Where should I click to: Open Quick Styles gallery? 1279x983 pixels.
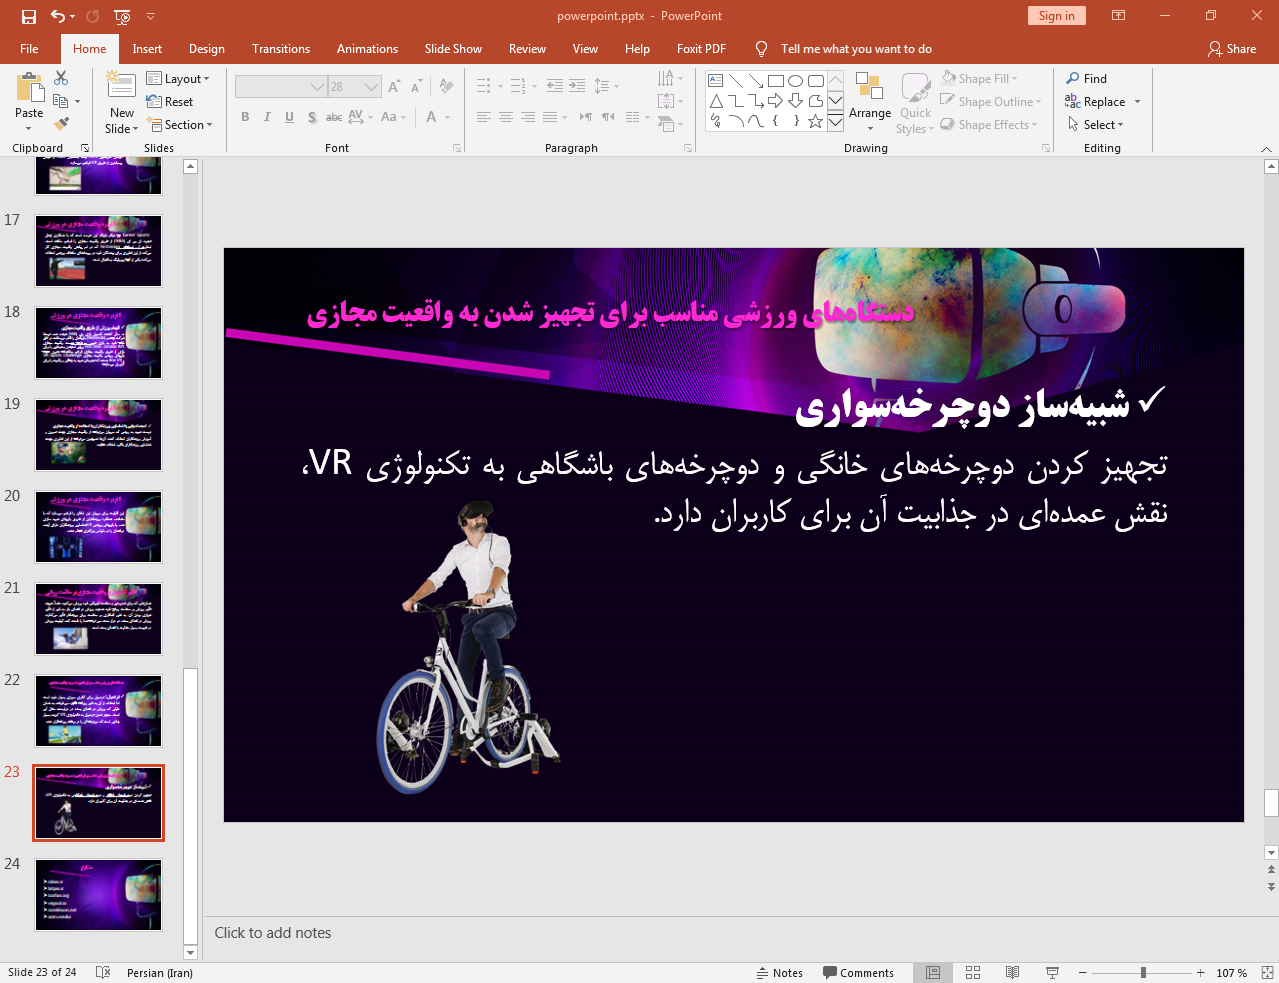click(x=915, y=102)
